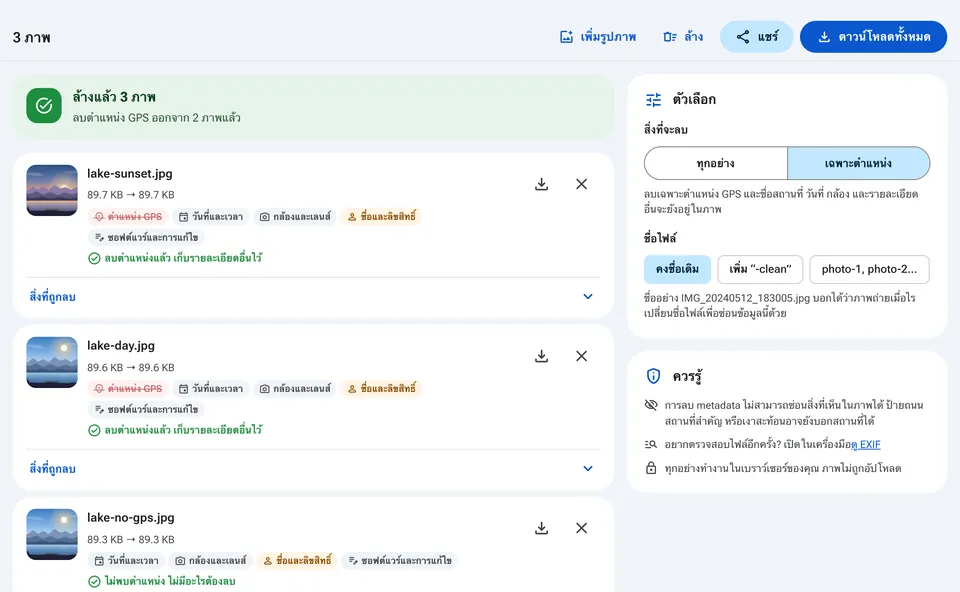
Task: Click the ล้างแล้ว 3 ภาพ status title
Action: point(114,97)
